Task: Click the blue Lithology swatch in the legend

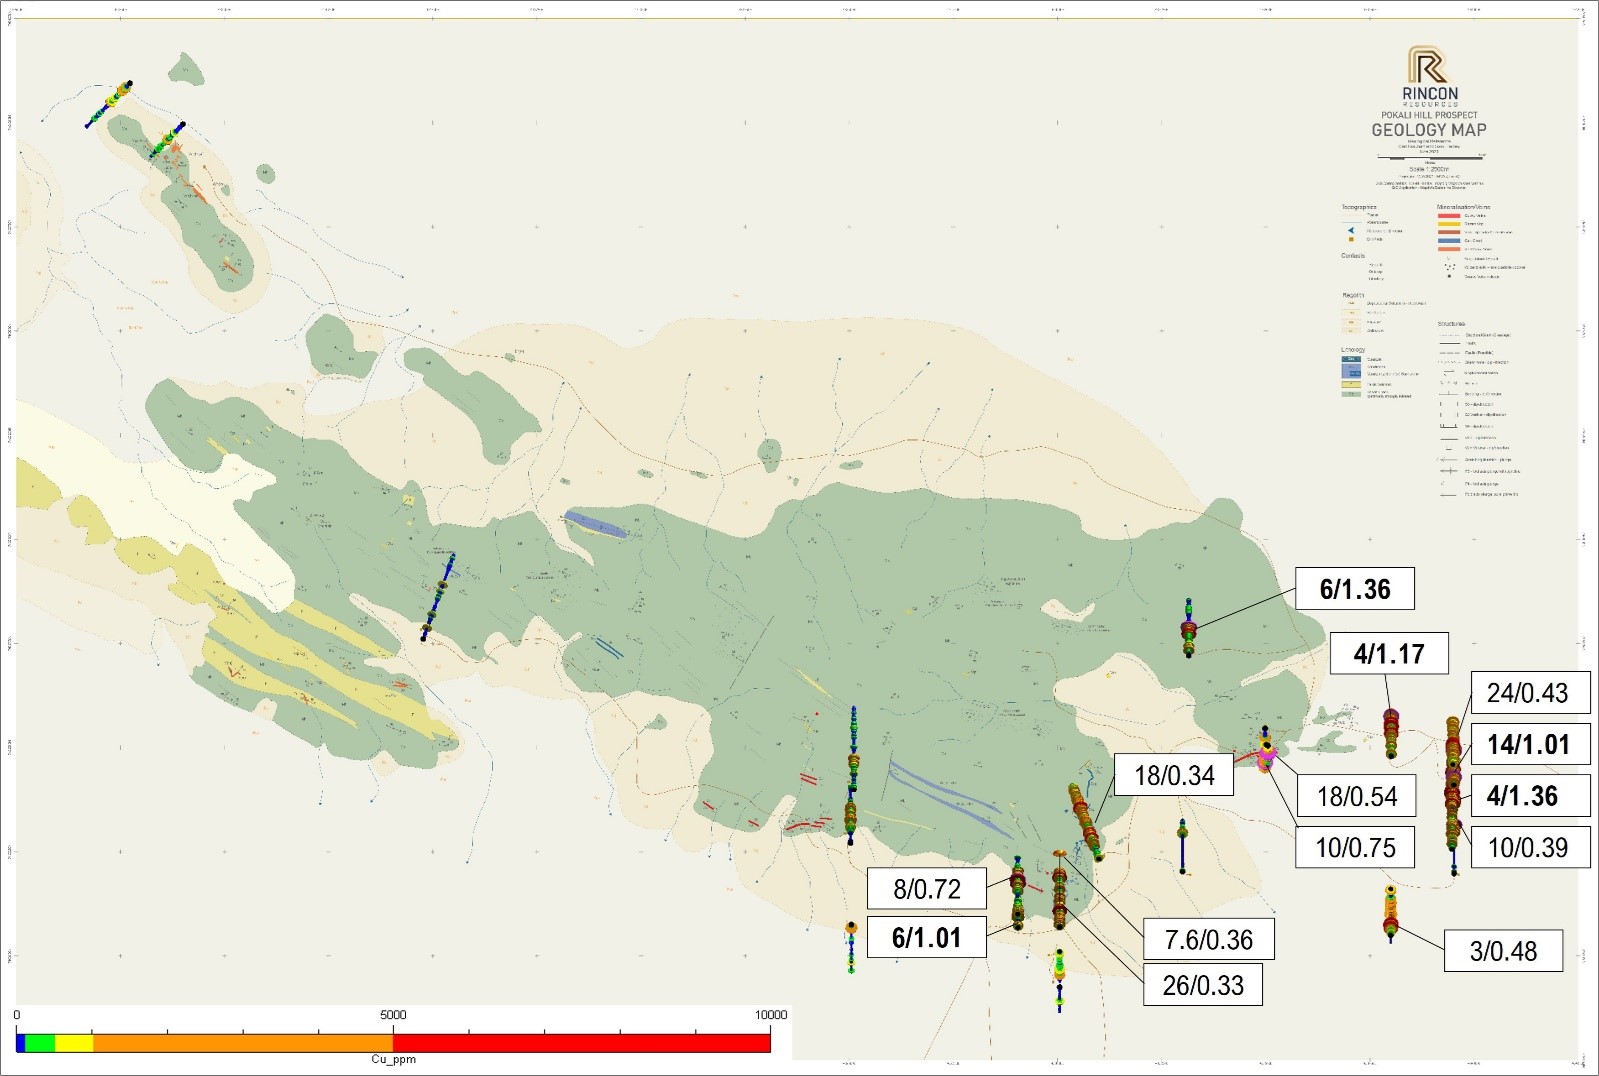Action: click(1351, 371)
